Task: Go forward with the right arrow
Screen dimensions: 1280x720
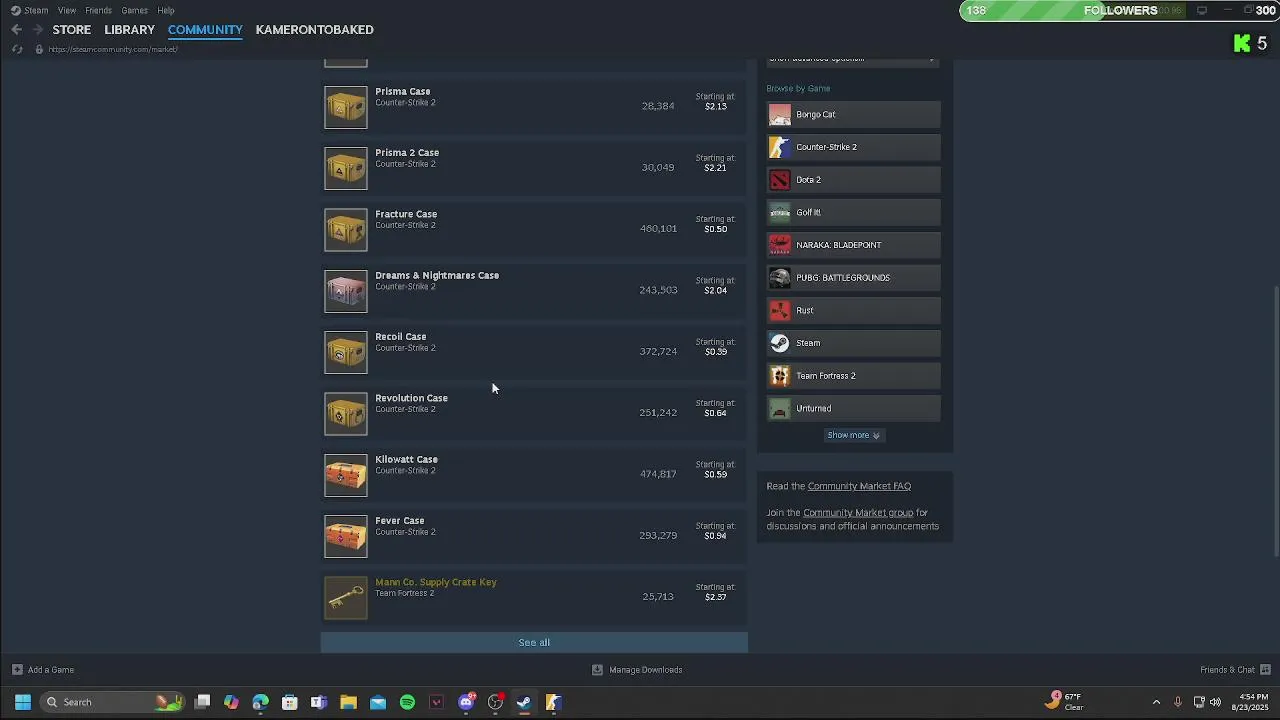Action: [x=36, y=30]
